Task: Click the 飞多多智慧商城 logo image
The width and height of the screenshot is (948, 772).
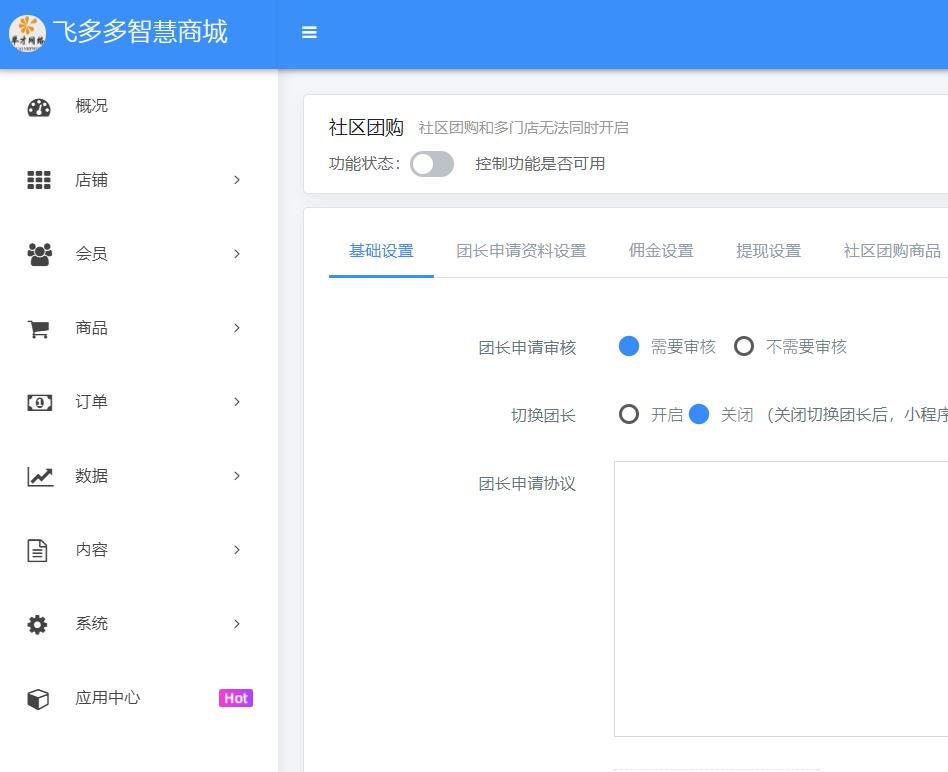Action: [27, 33]
